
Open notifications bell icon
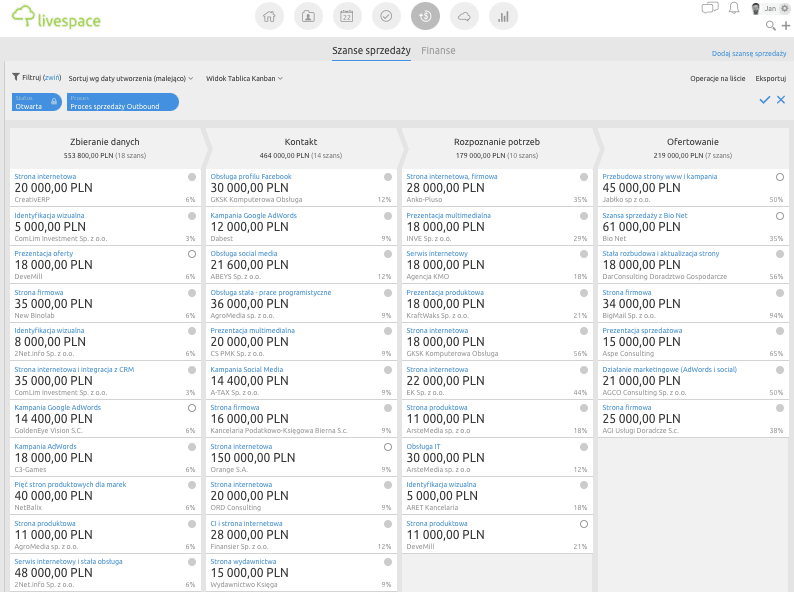(734, 8)
